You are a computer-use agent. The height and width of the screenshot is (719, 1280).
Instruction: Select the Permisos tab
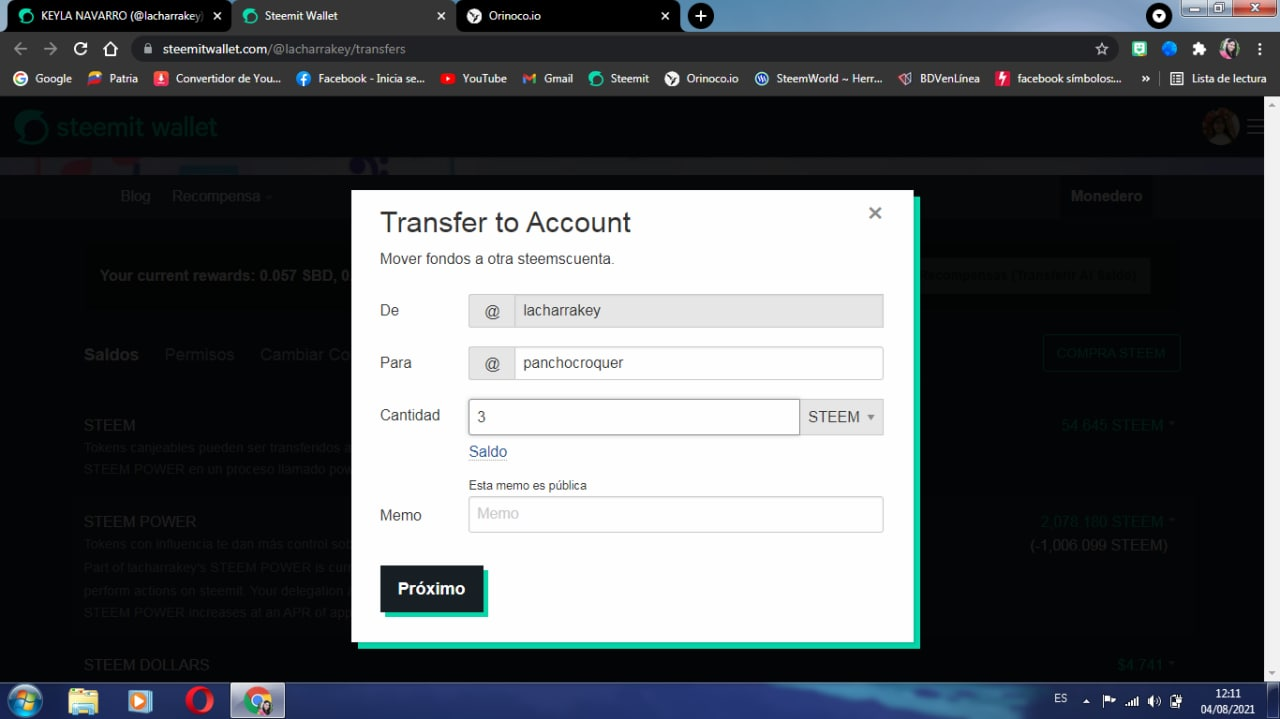coord(199,355)
